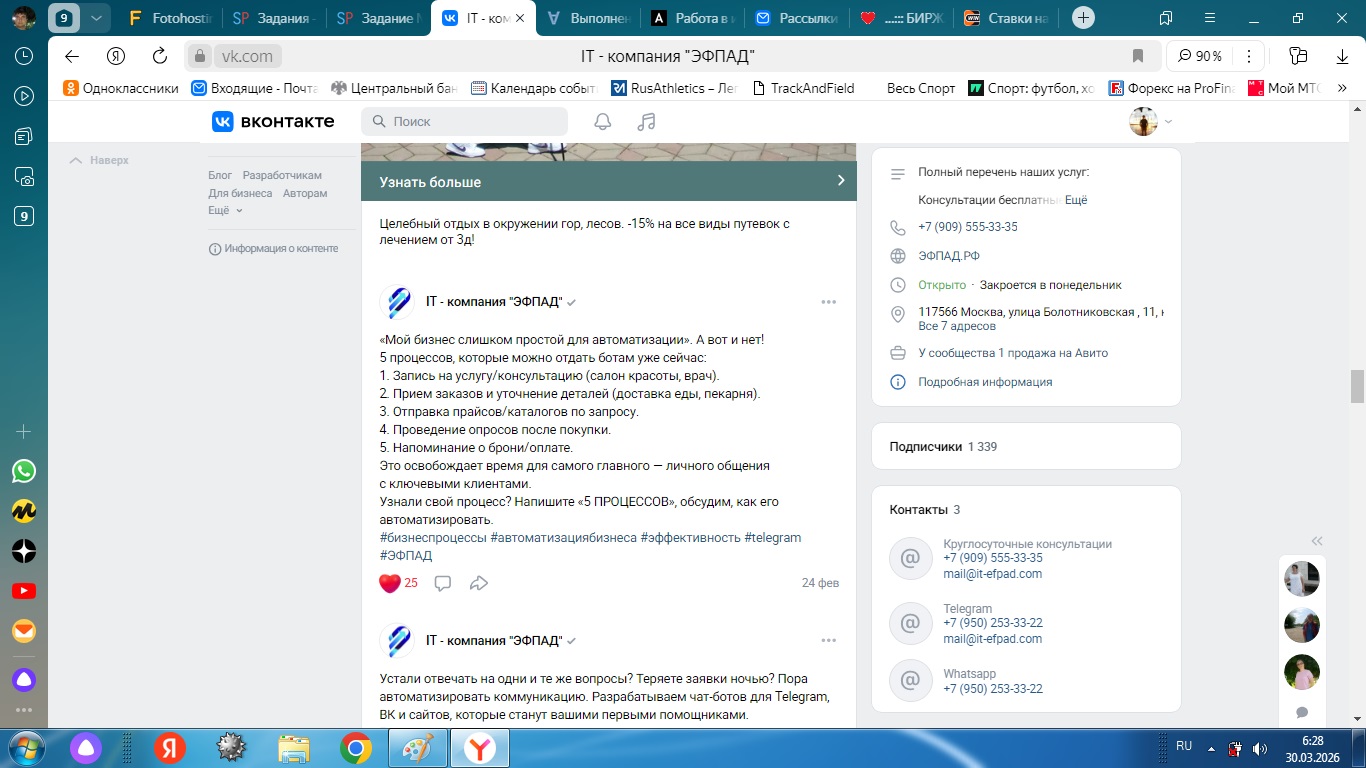This screenshot has width=1366, height=768.
Task: Toggle bookmark for this page in address bar
Action: (x=1137, y=56)
